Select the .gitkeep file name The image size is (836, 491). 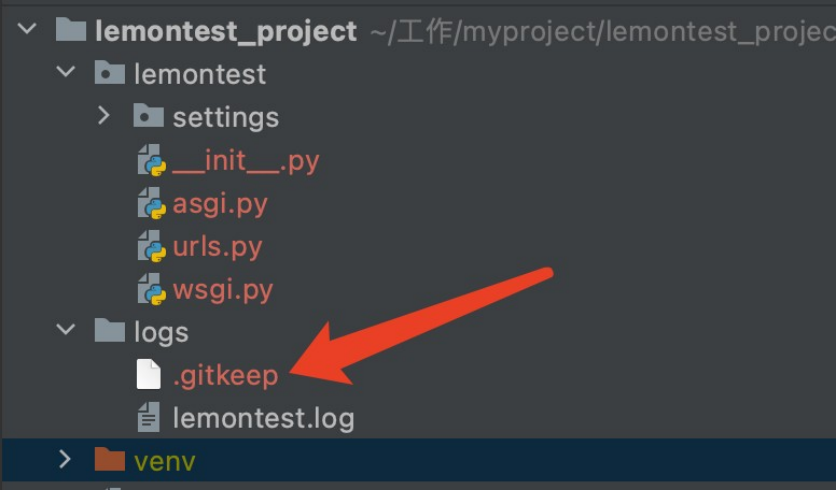[x=226, y=375]
